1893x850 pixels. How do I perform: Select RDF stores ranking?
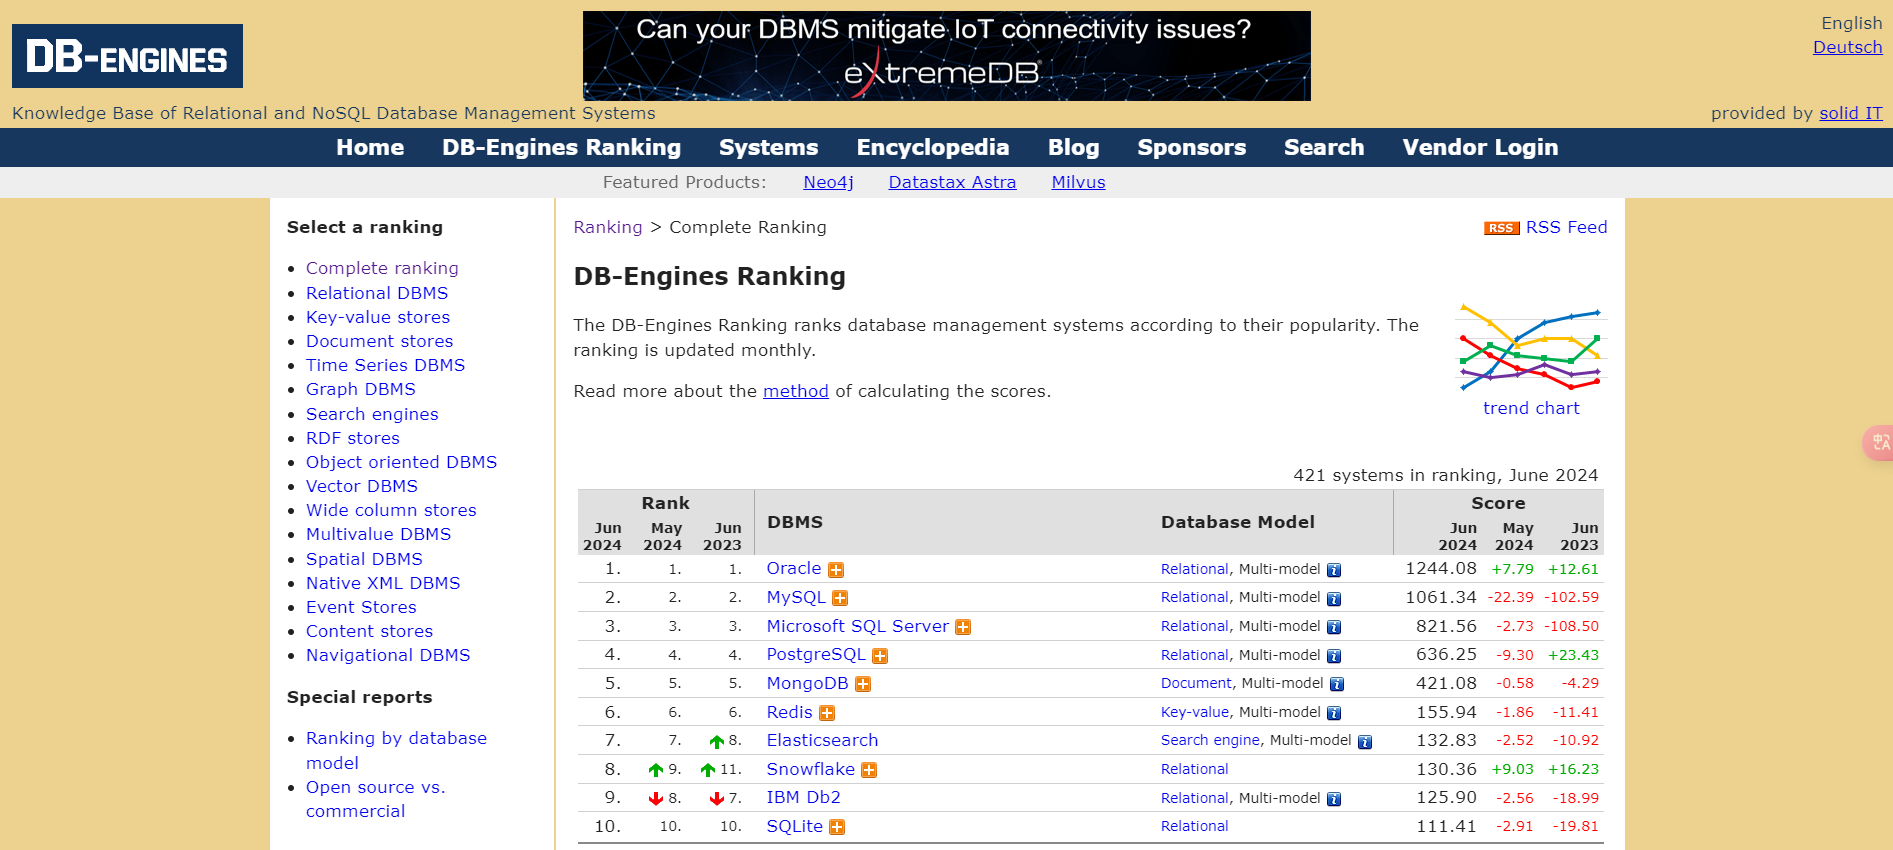point(352,438)
